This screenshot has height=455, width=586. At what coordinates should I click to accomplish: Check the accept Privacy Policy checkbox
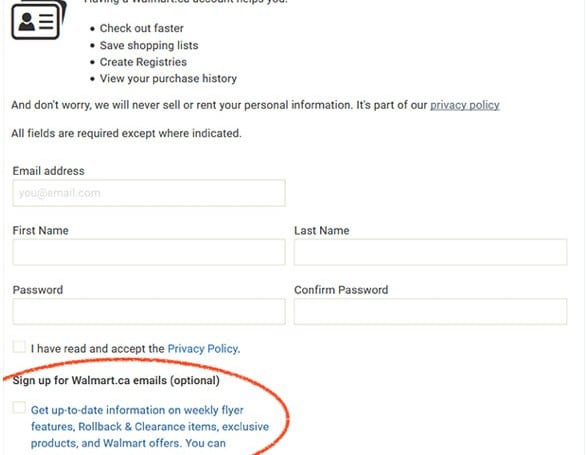click(x=19, y=347)
